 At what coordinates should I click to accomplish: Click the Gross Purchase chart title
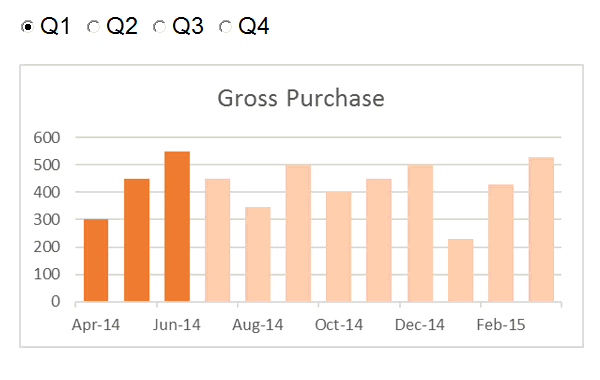click(301, 98)
